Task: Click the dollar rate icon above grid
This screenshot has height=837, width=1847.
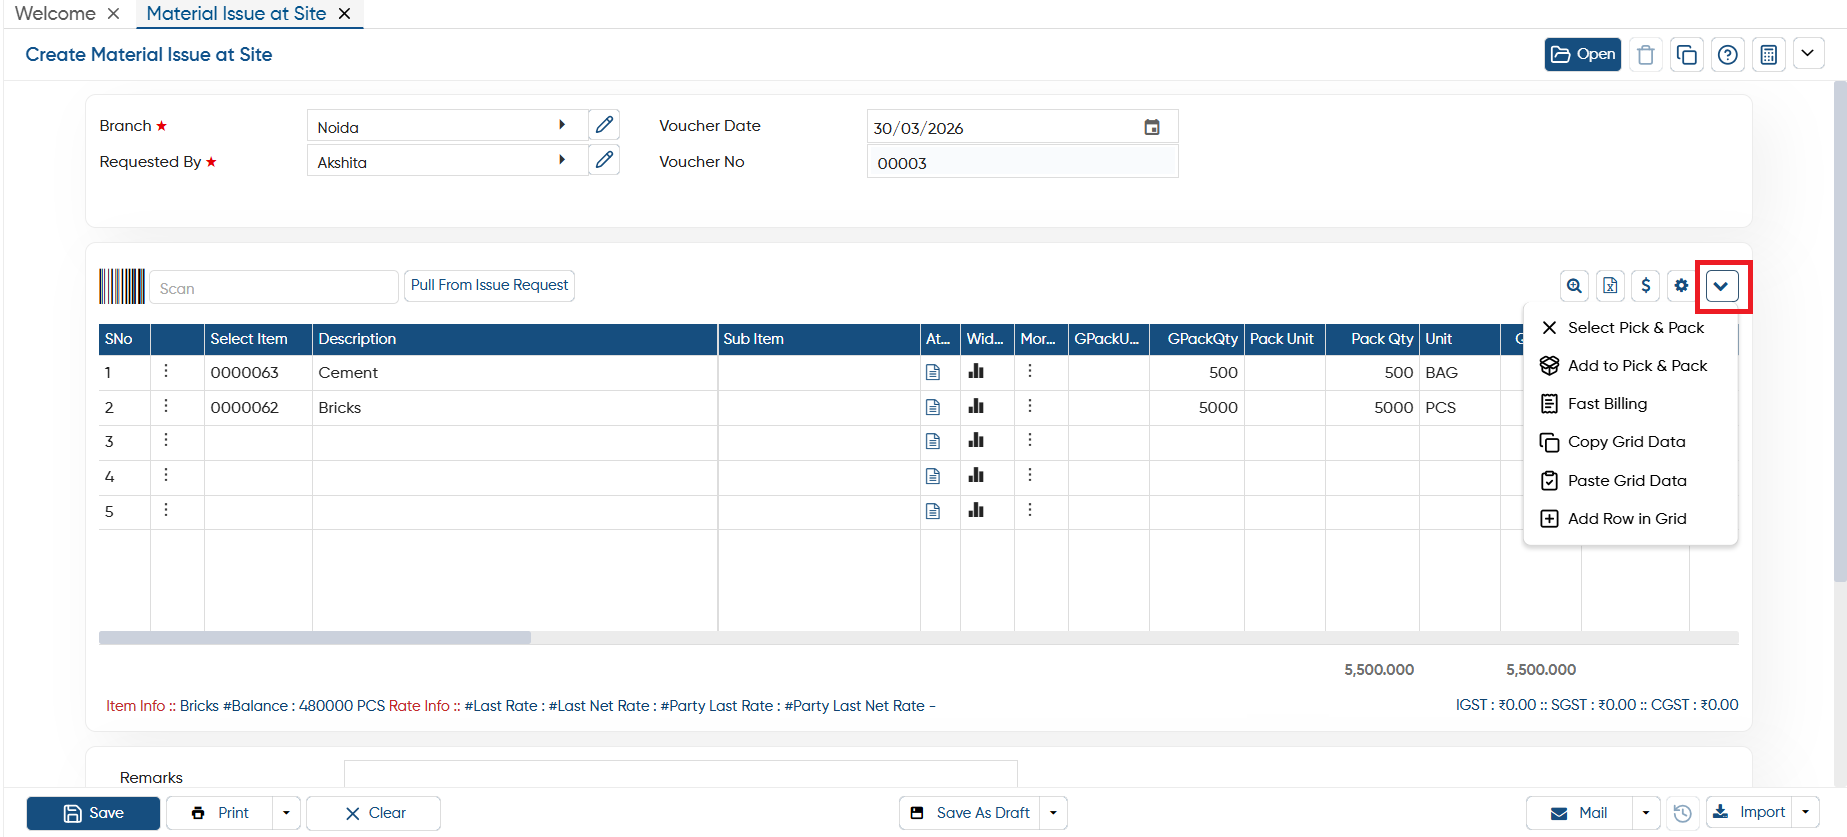Action: pos(1646,286)
